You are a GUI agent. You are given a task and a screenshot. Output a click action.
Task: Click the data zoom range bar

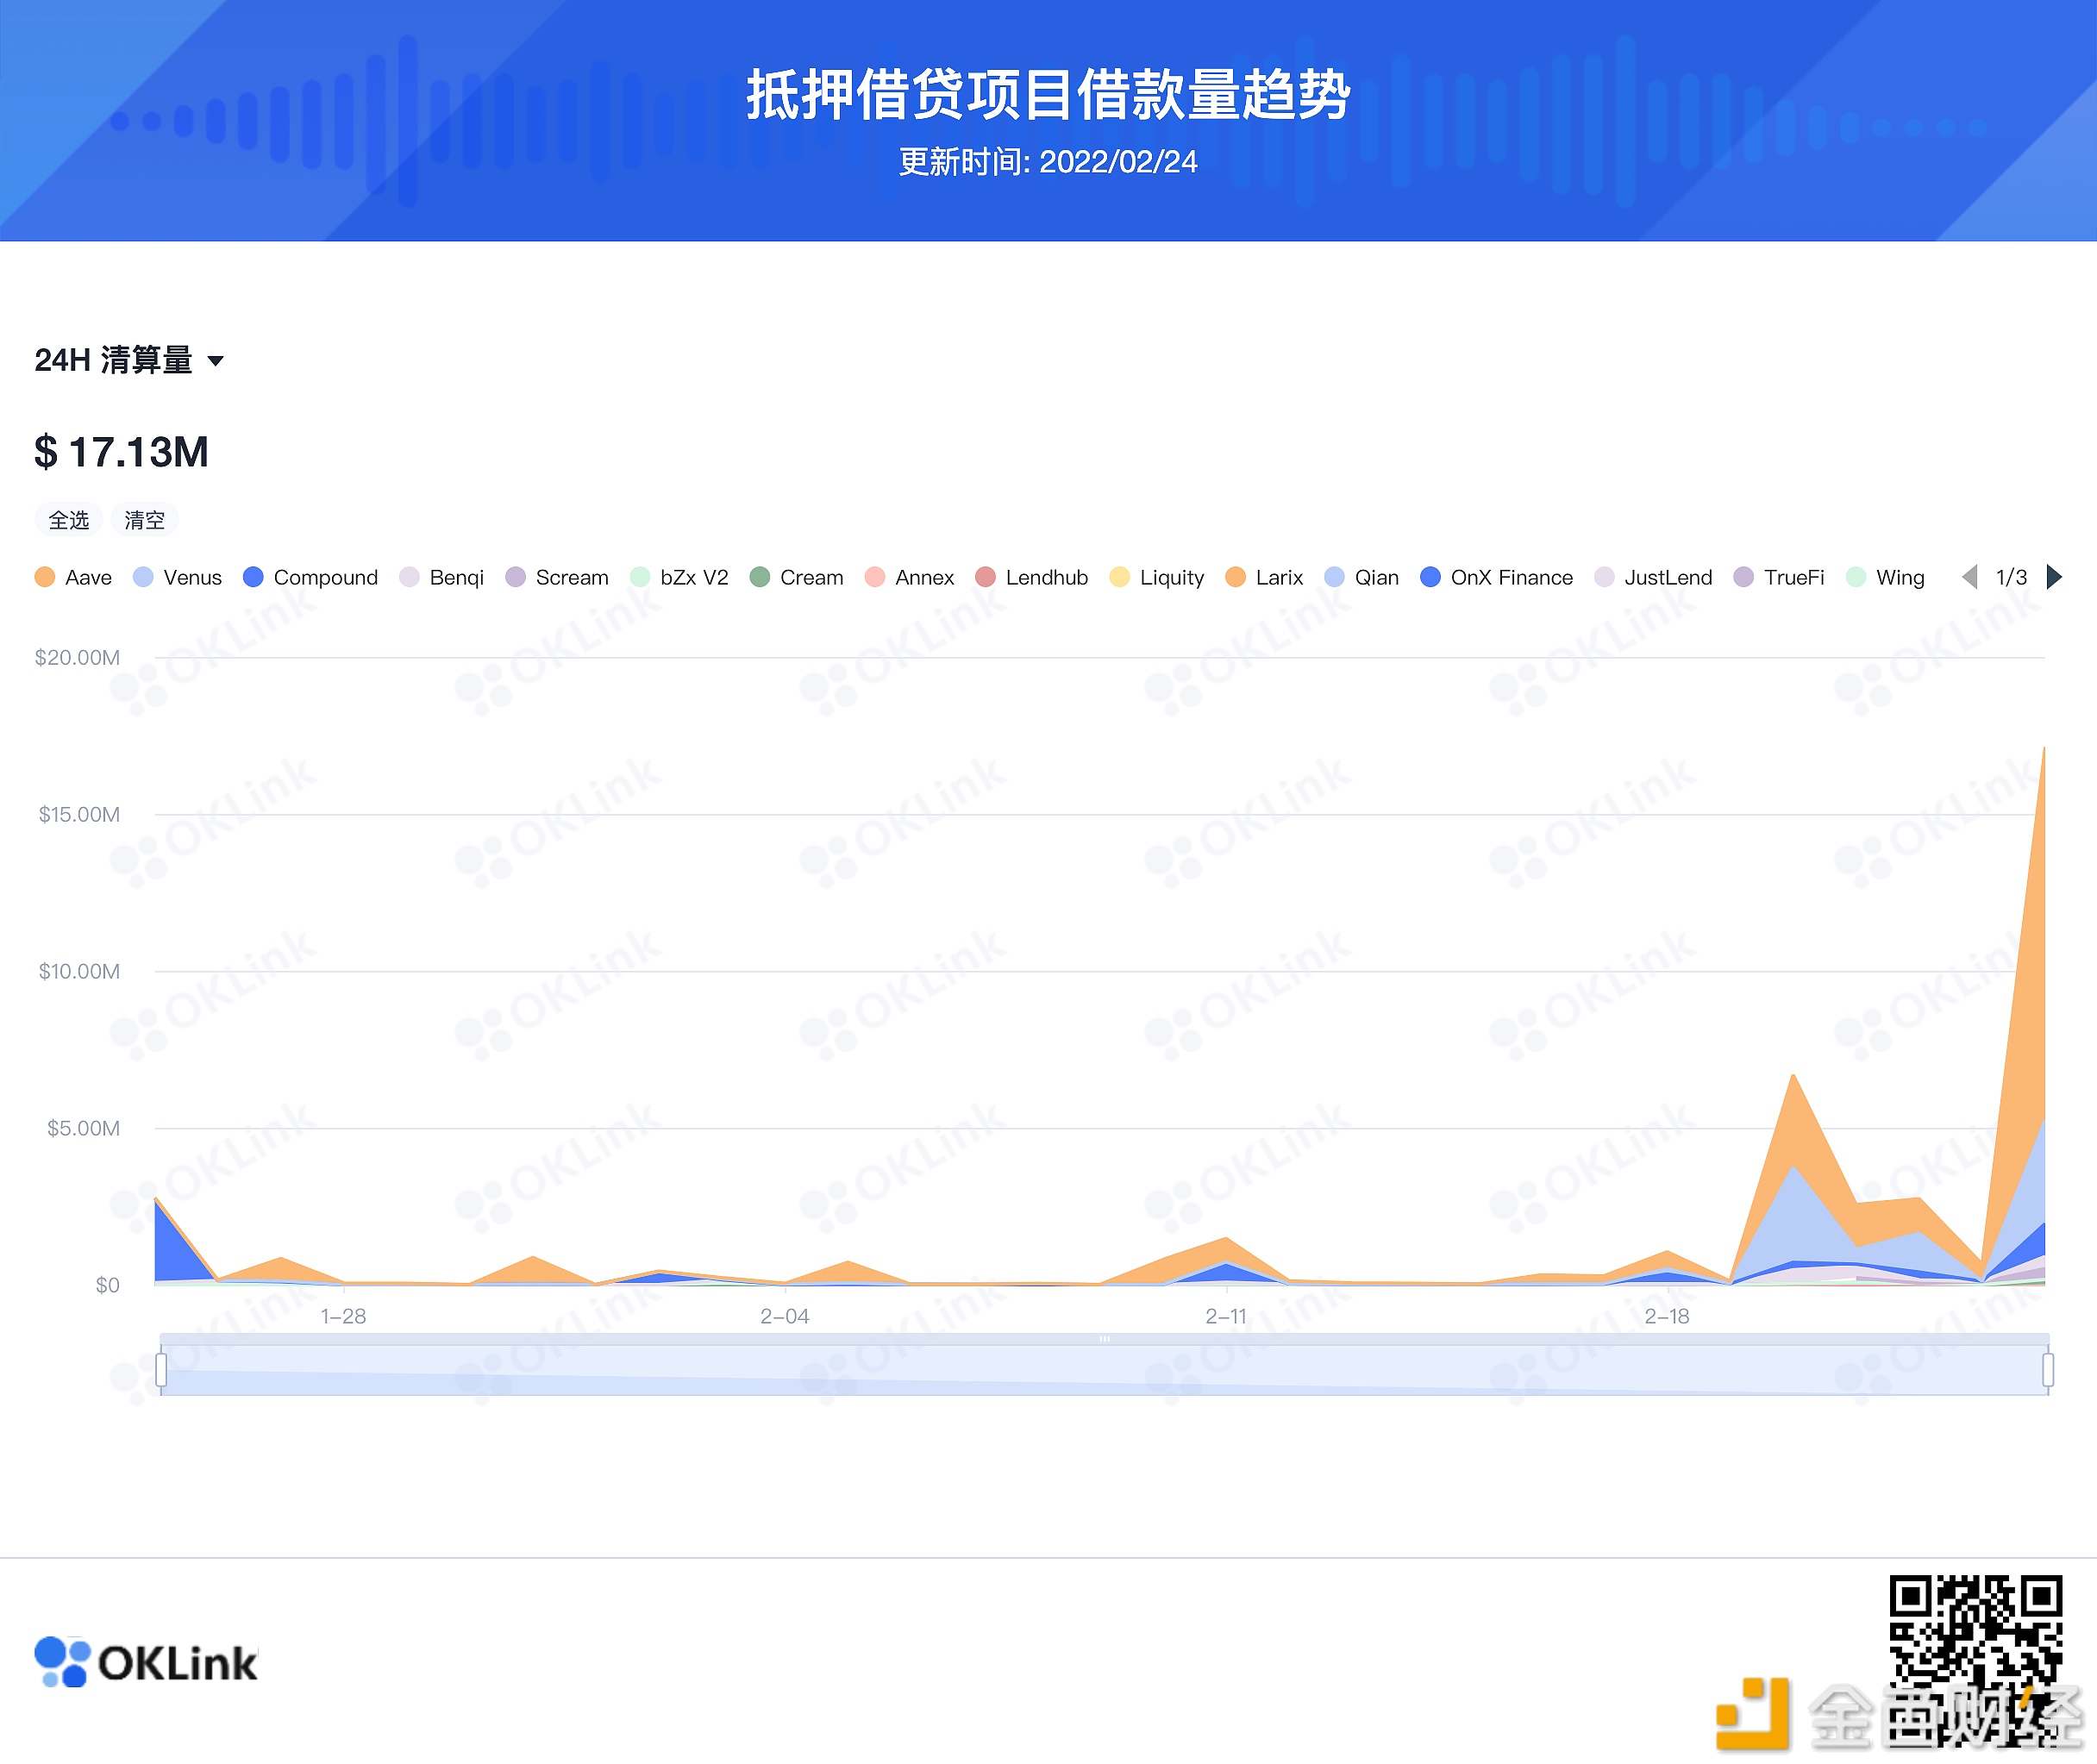pos(1104,1369)
